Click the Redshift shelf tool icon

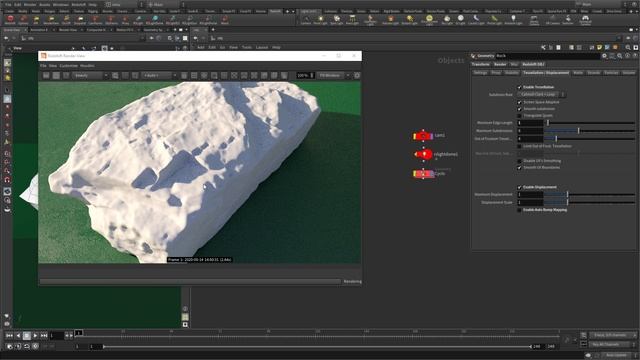point(10,20)
